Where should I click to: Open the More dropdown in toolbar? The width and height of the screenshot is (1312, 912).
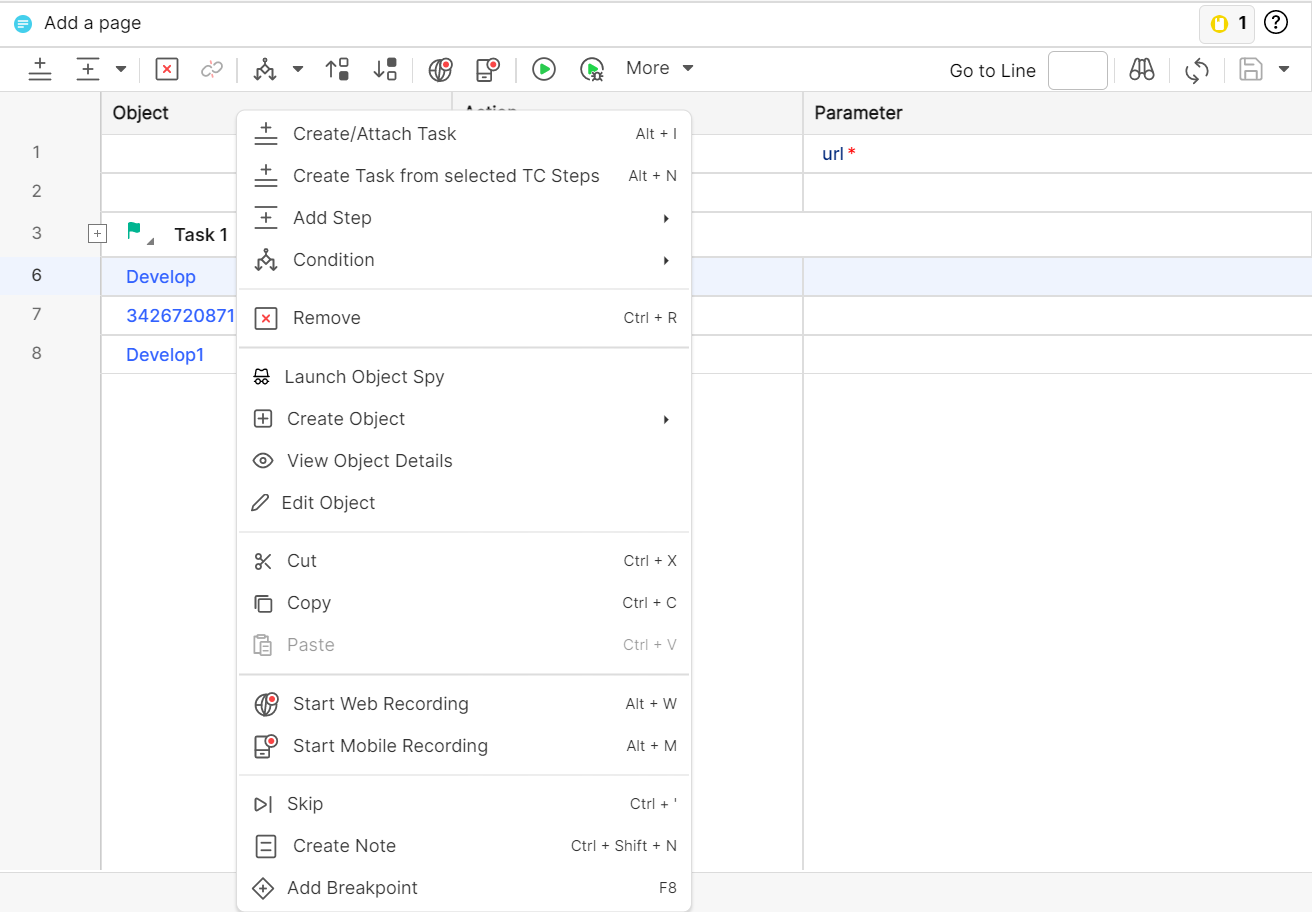[x=659, y=68]
